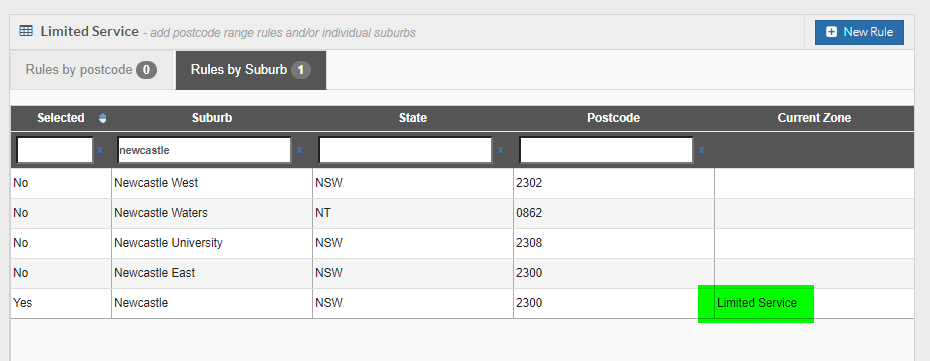
Task: Switch to Rules by postcode tab
Action: (x=91, y=70)
